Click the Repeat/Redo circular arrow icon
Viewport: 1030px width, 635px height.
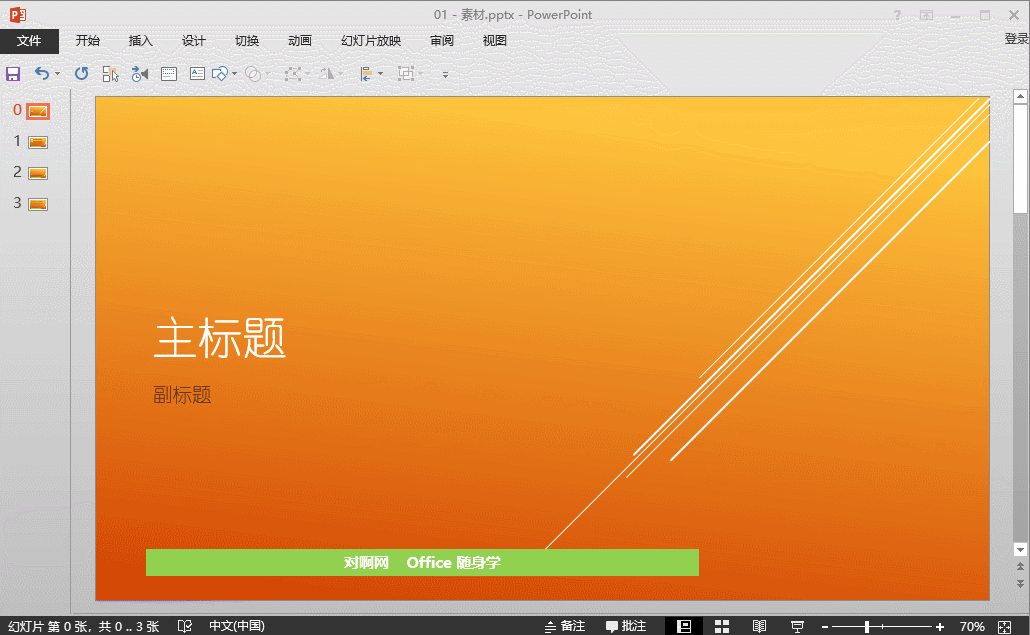tap(81, 74)
